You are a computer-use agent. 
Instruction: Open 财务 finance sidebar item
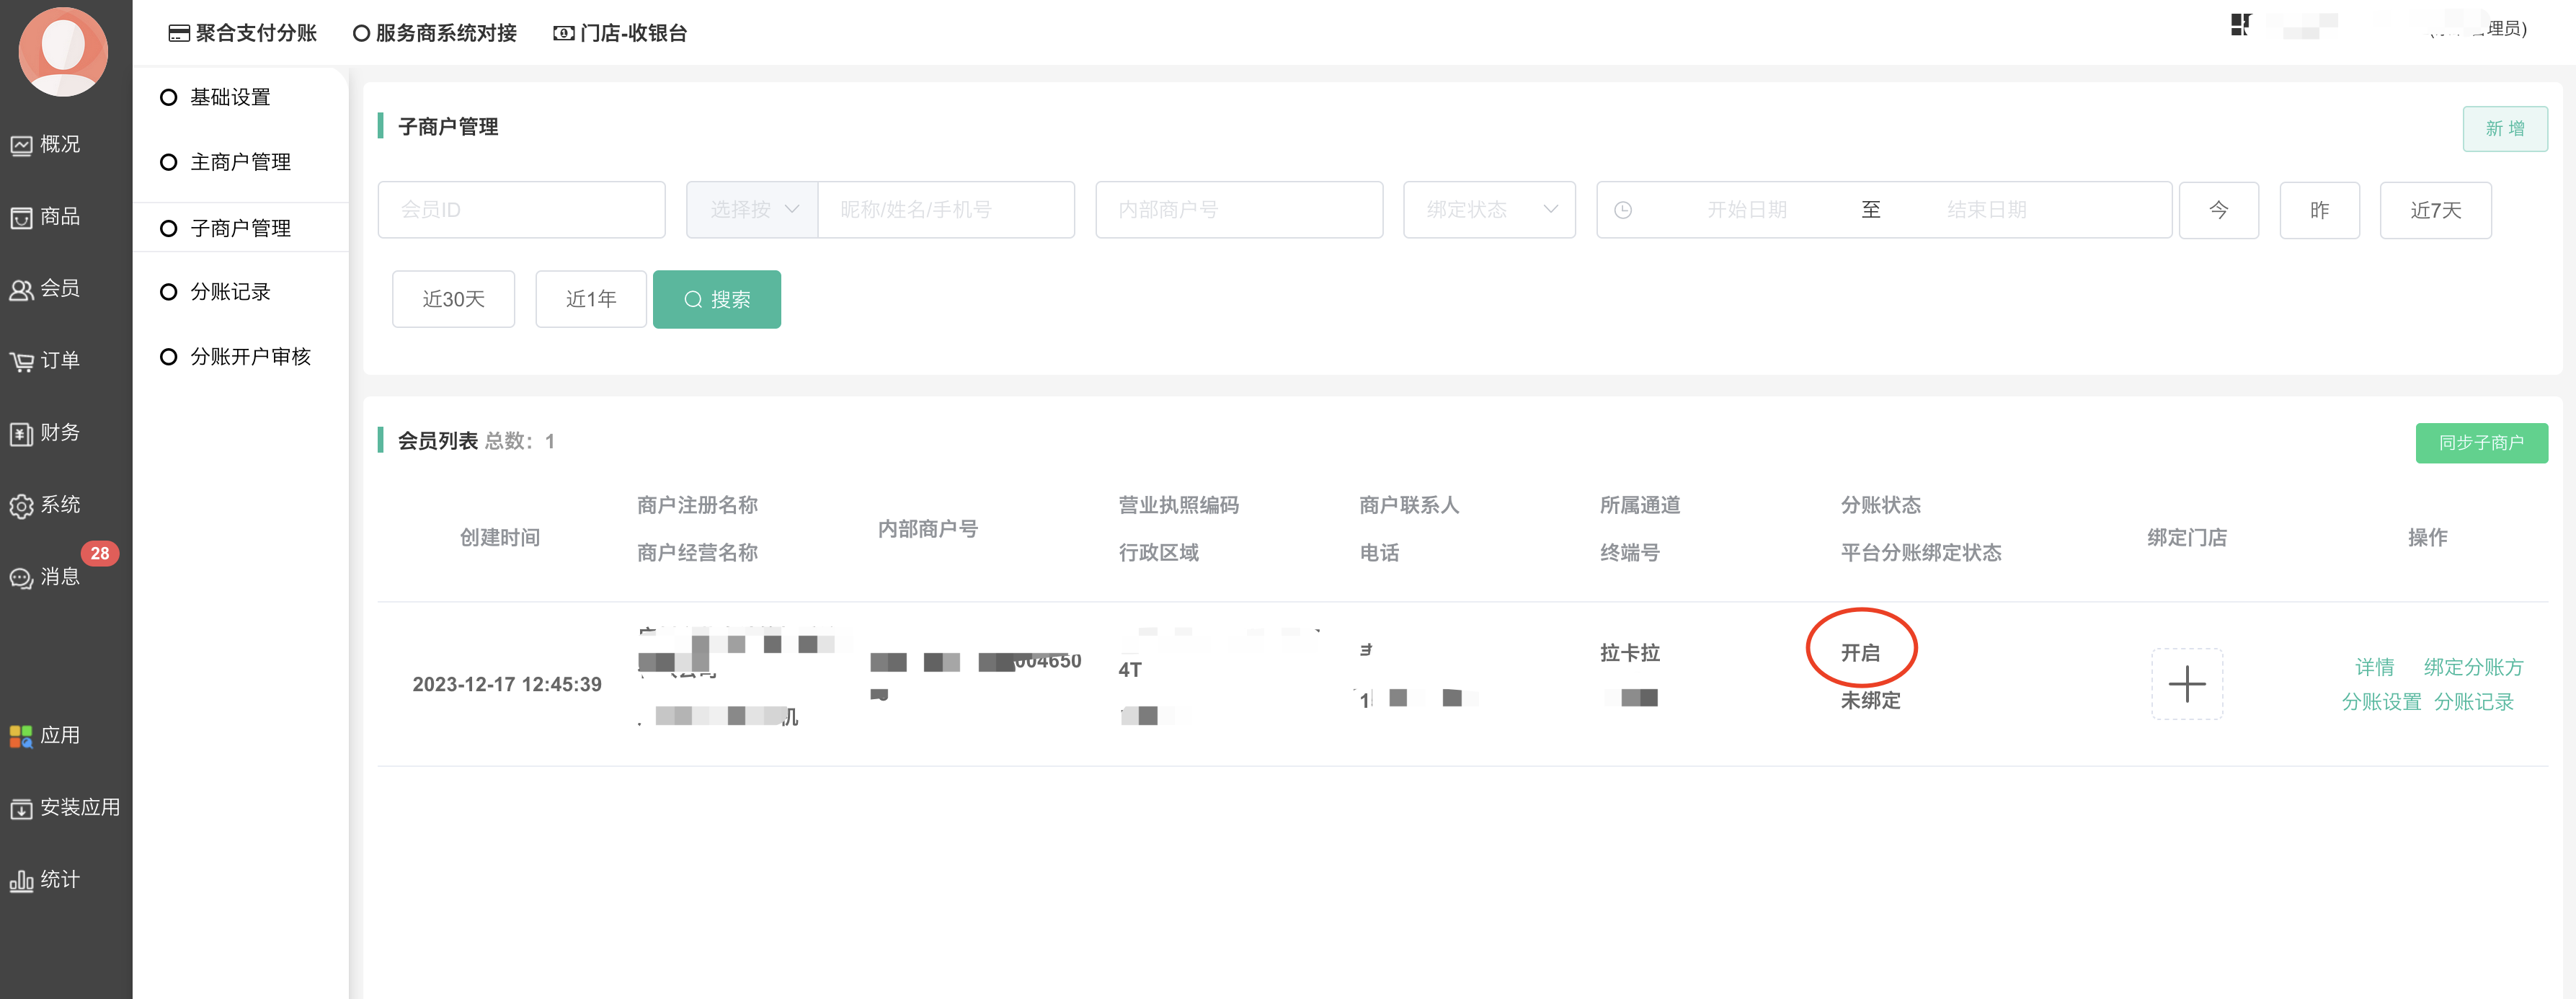46,433
